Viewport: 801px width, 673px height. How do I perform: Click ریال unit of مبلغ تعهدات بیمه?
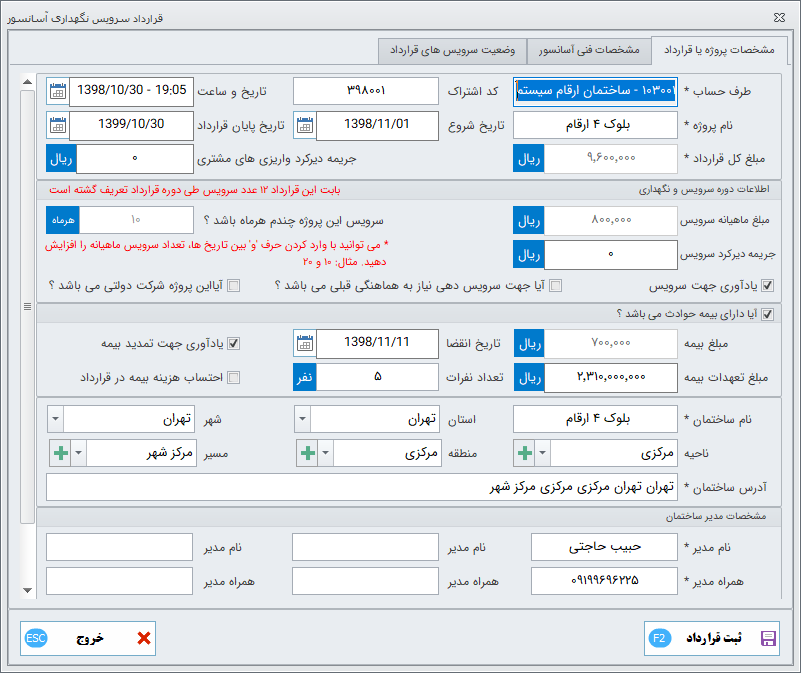[x=529, y=378]
